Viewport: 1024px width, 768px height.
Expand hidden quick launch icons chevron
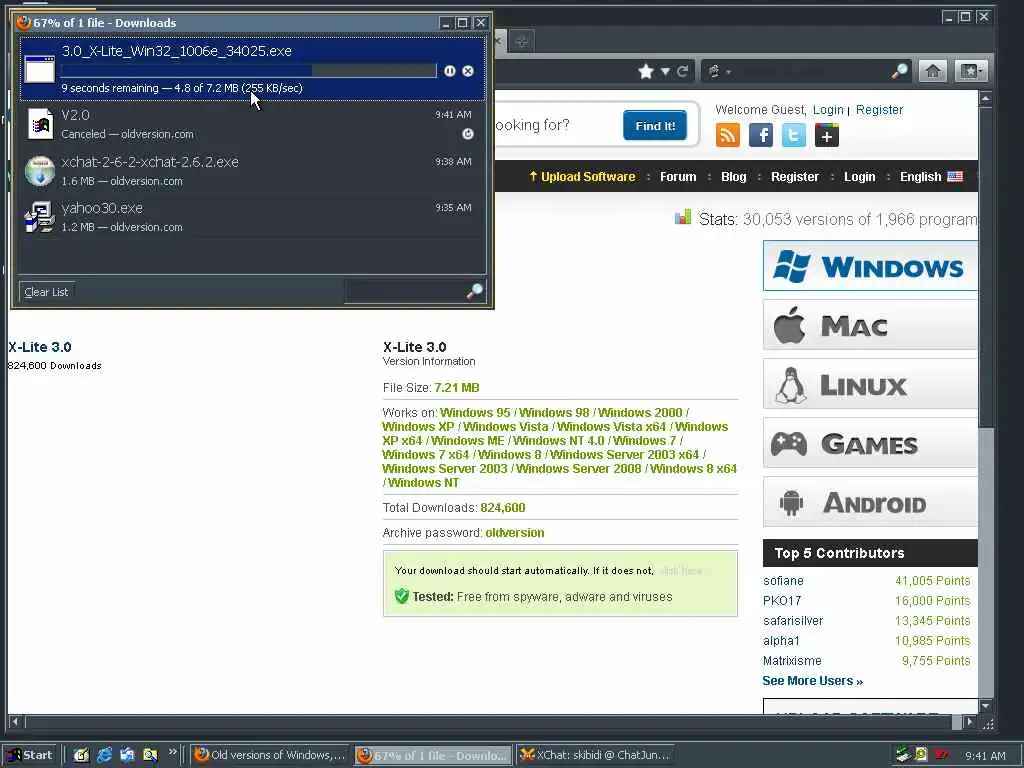click(x=172, y=752)
